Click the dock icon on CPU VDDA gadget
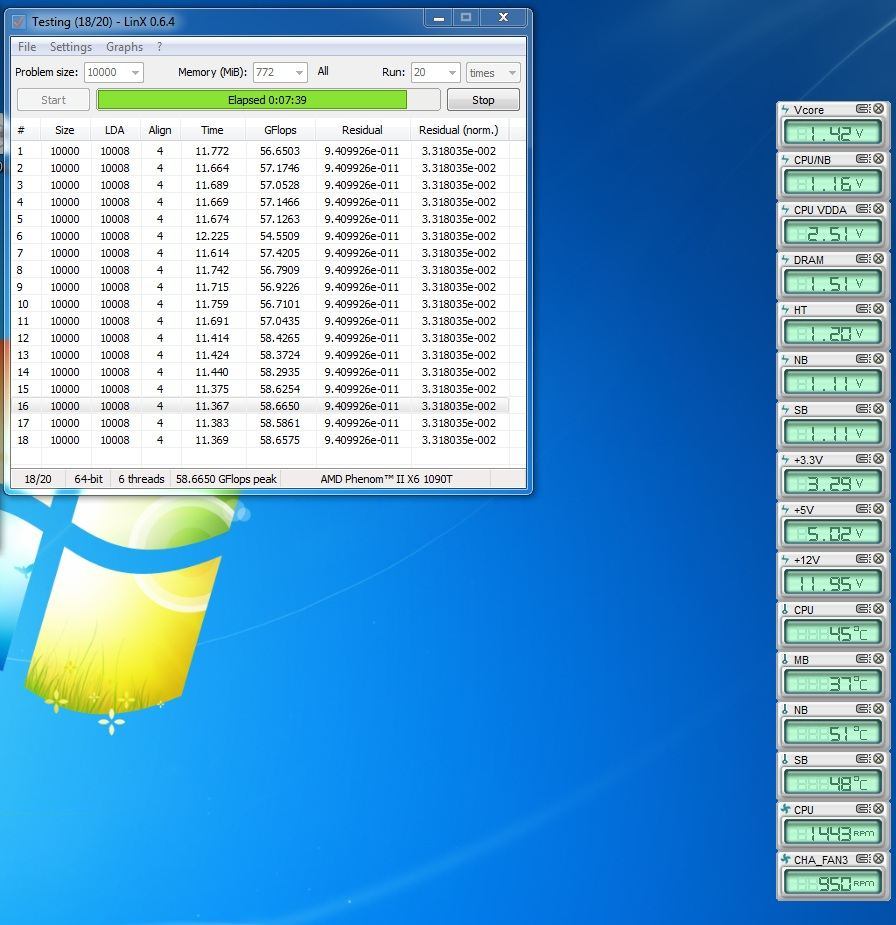 click(x=864, y=209)
